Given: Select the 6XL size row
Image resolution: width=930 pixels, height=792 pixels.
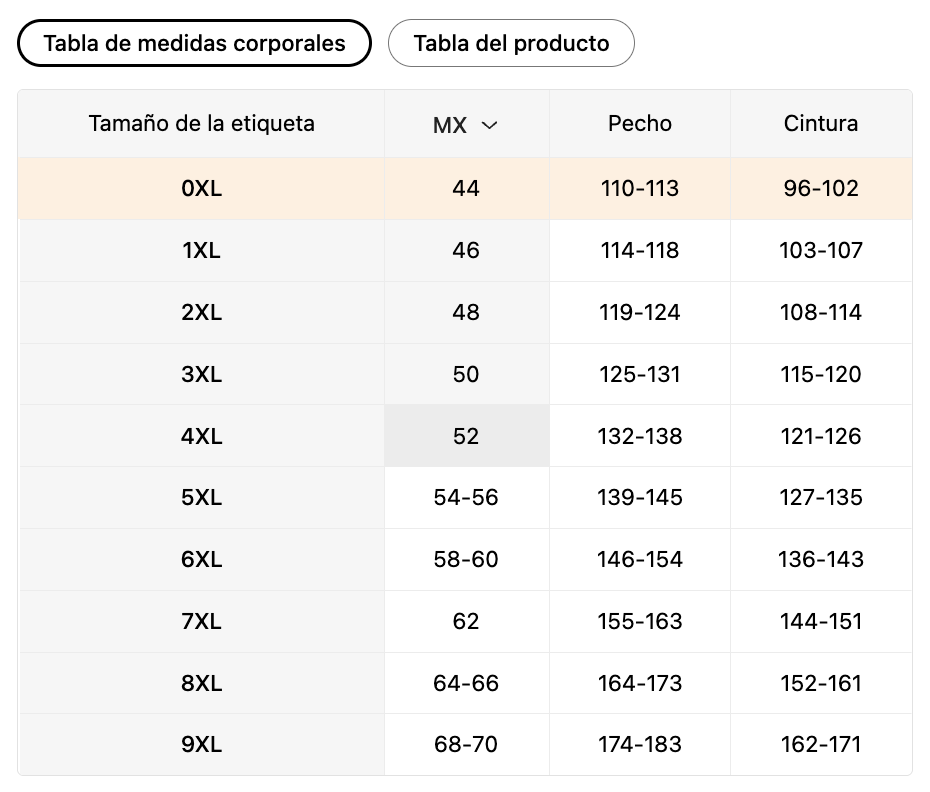Looking at the screenshot, I should pos(202,559).
